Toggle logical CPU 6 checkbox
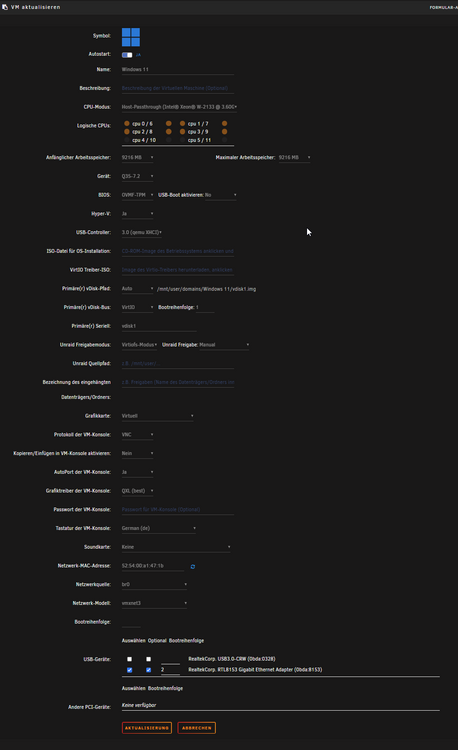 click(168, 123)
